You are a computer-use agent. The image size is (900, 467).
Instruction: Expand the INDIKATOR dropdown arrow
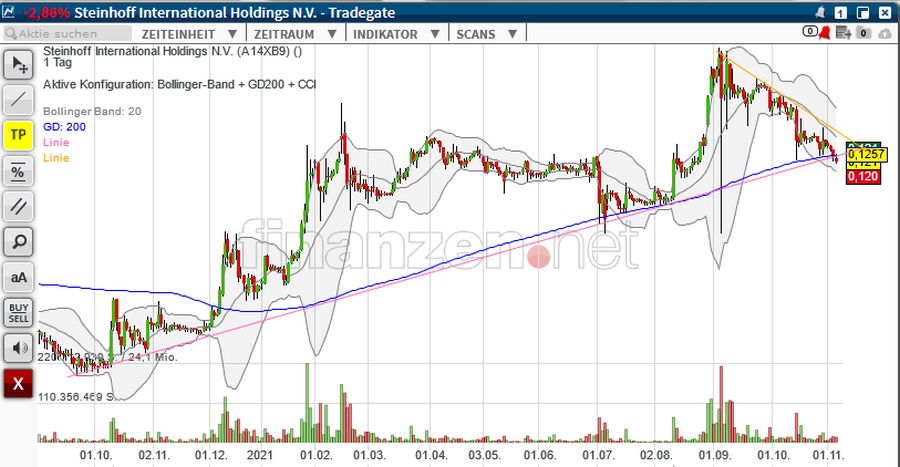(x=435, y=34)
